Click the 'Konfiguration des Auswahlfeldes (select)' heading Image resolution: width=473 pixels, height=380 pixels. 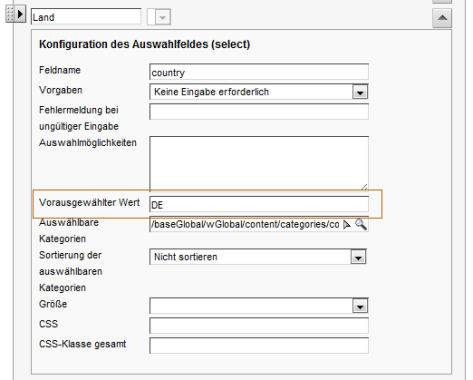[x=144, y=44]
